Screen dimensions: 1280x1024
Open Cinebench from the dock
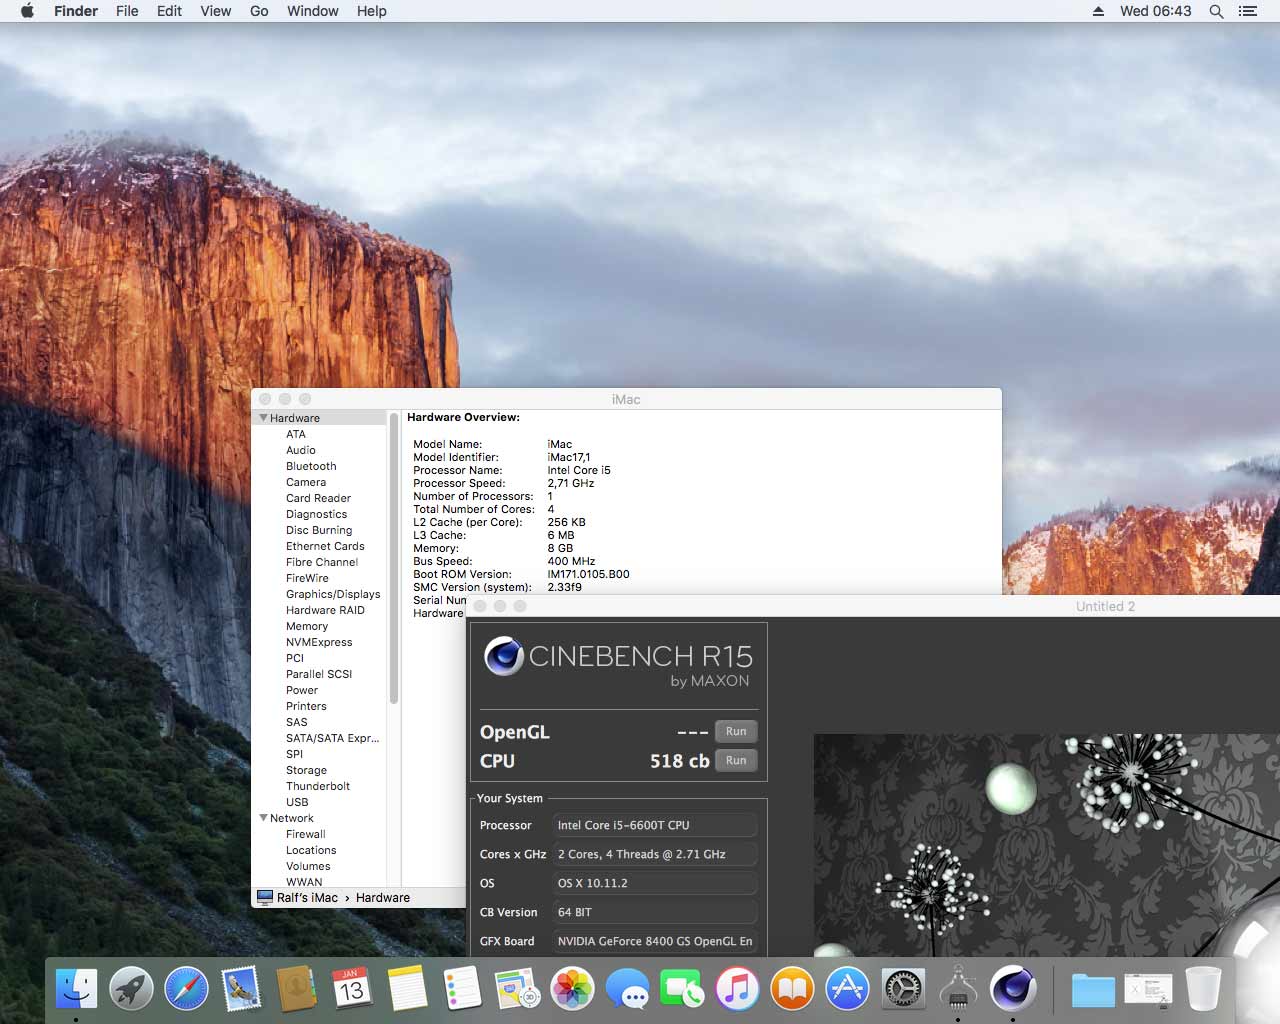point(1012,988)
